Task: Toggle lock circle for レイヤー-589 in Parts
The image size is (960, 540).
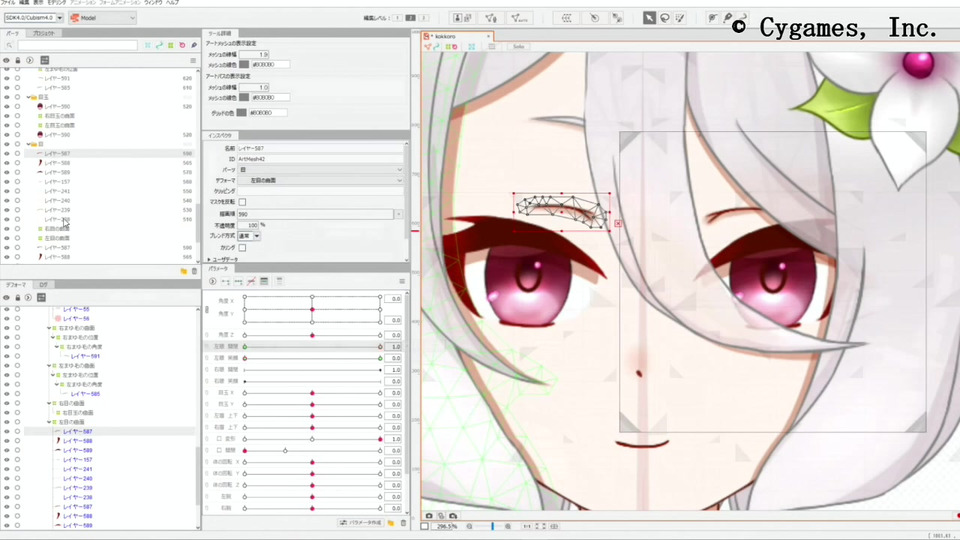Action: 18,173
